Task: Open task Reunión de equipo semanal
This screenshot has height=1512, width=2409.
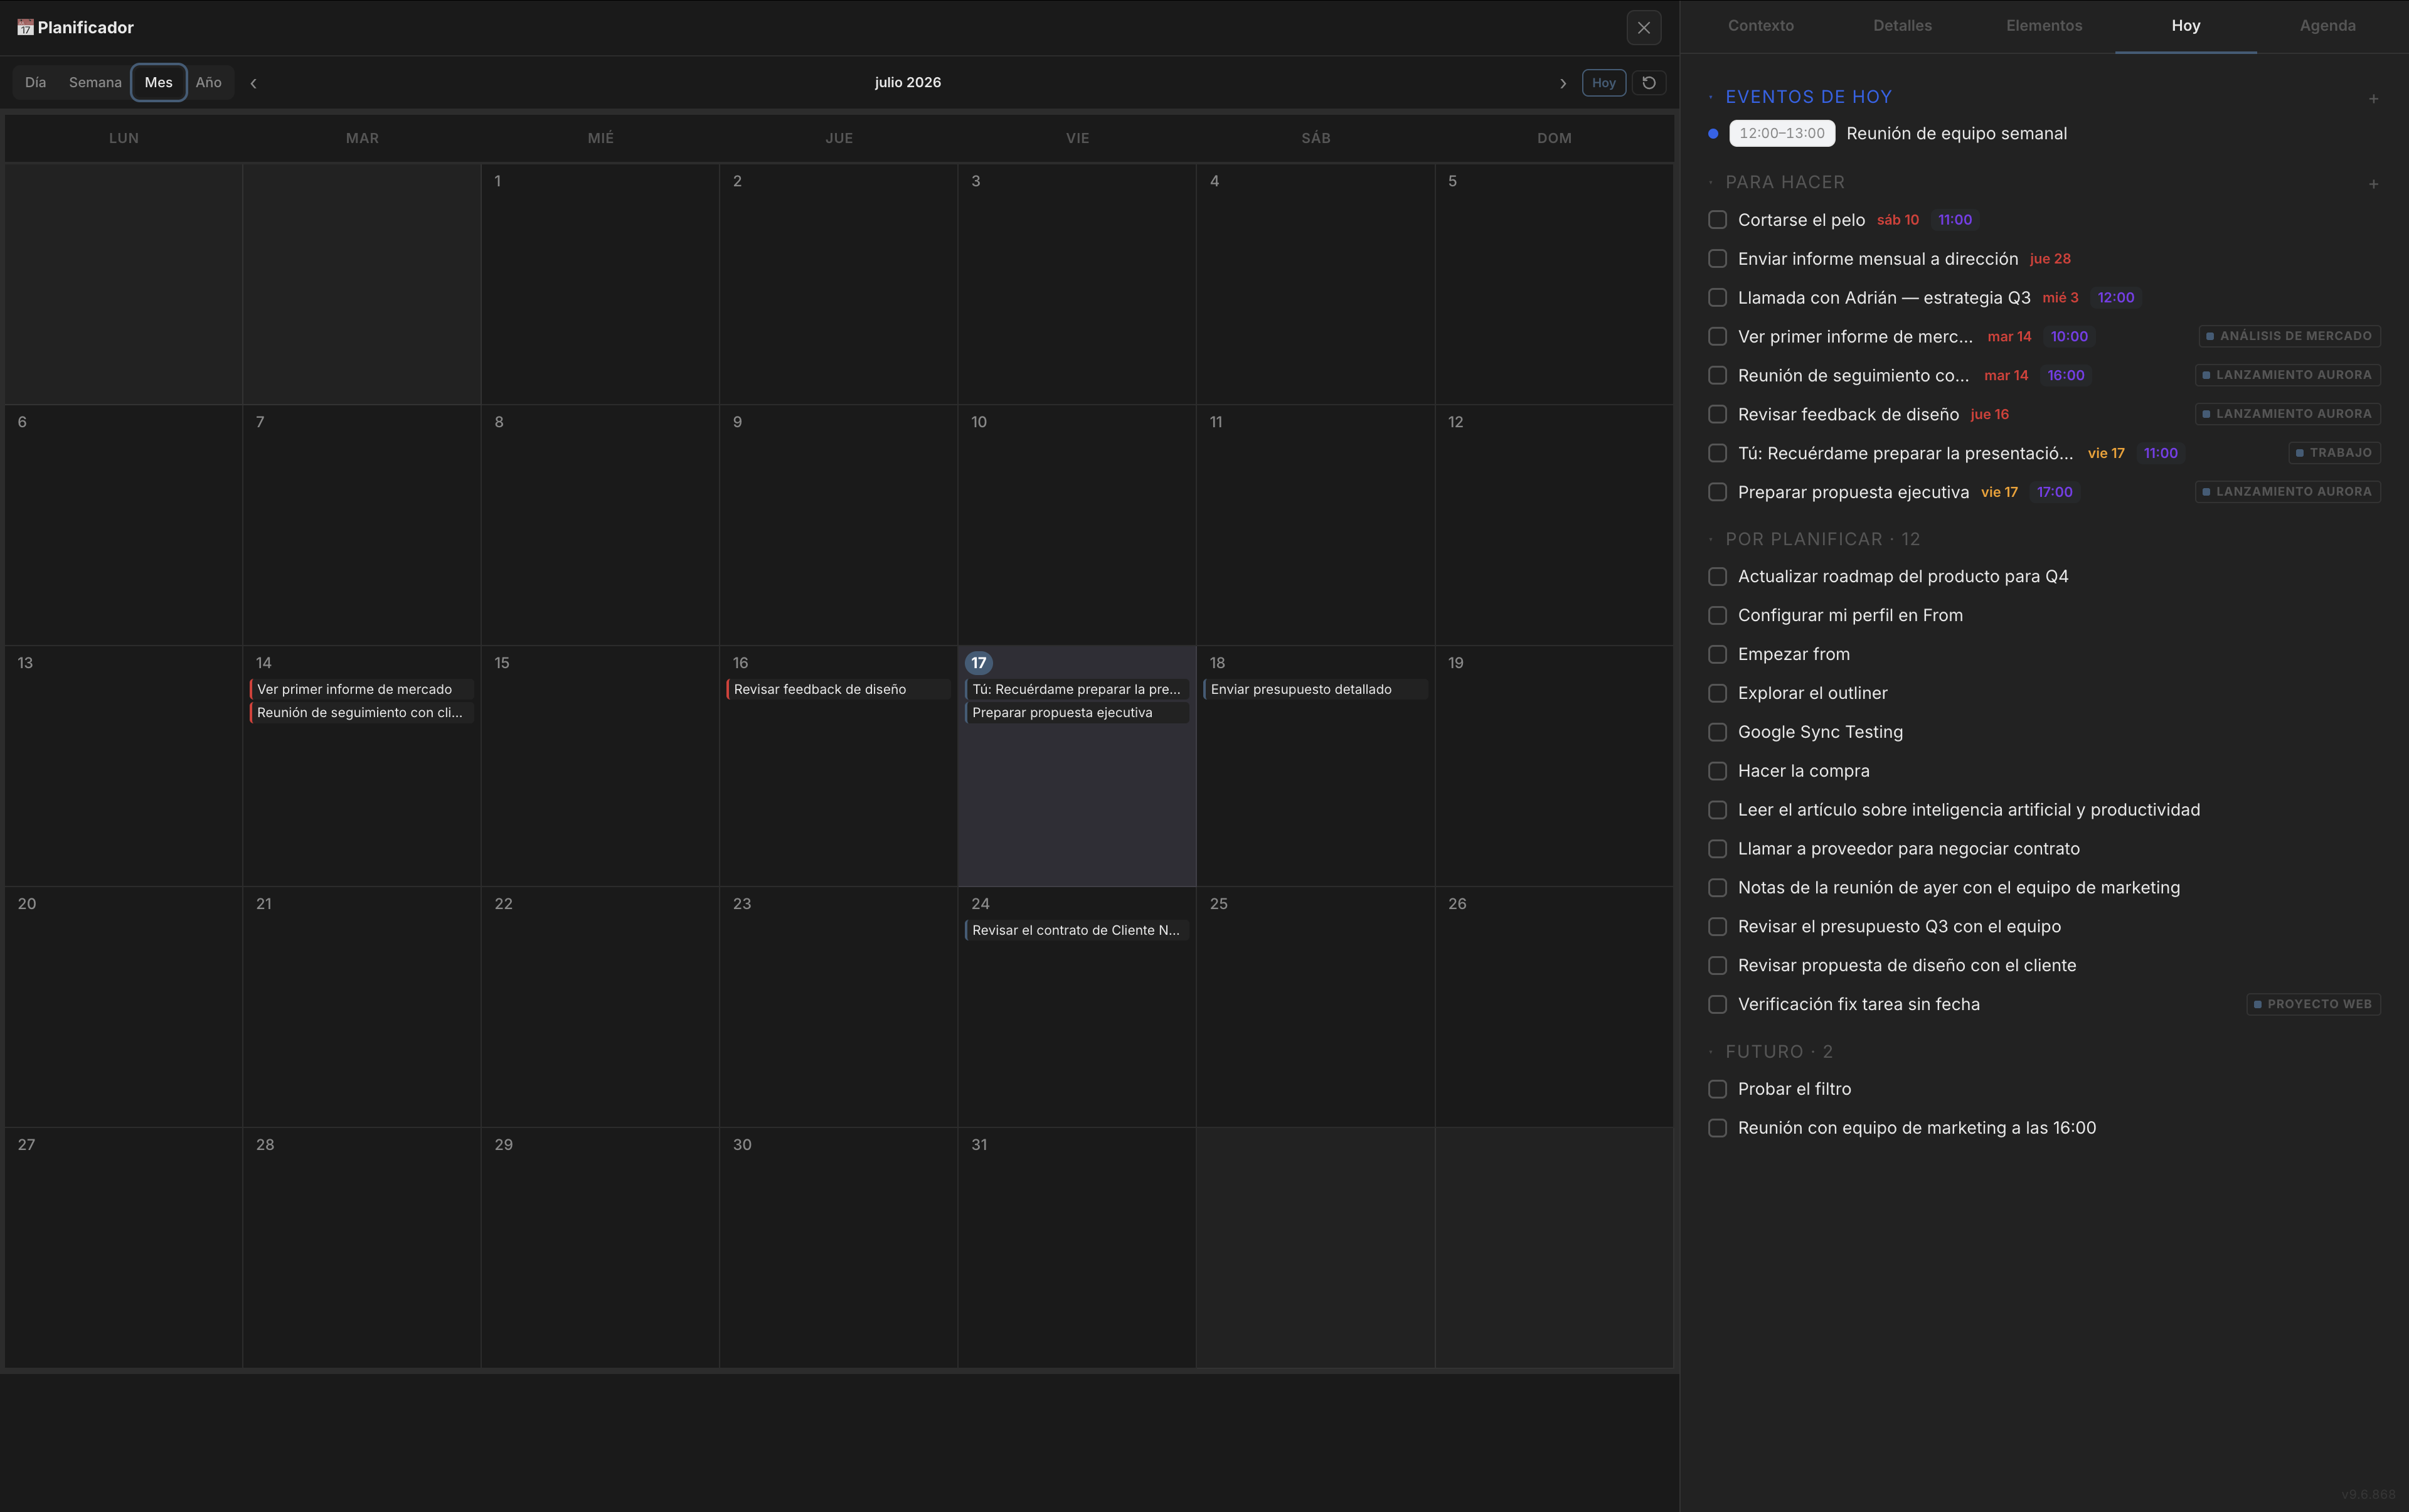Action: click(1956, 134)
